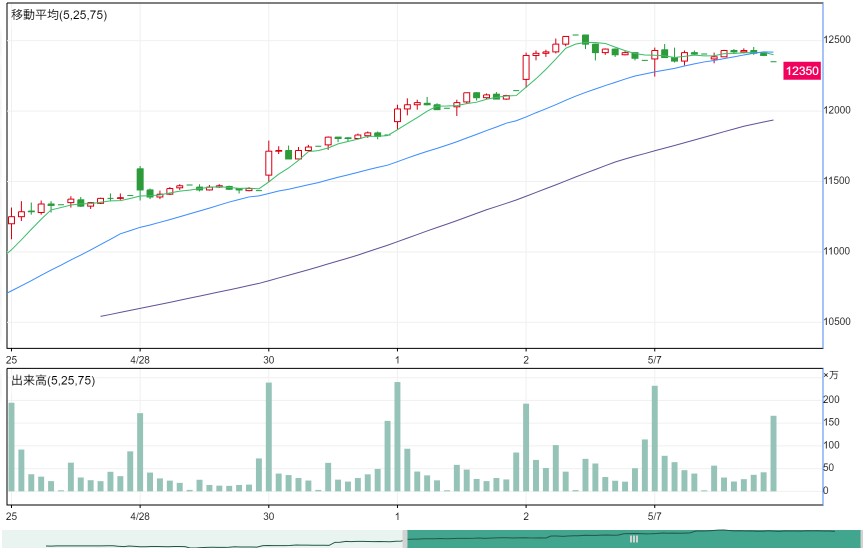Grab the range navigator center handle
The width and height of the screenshot is (868, 552).
coord(634,539)
